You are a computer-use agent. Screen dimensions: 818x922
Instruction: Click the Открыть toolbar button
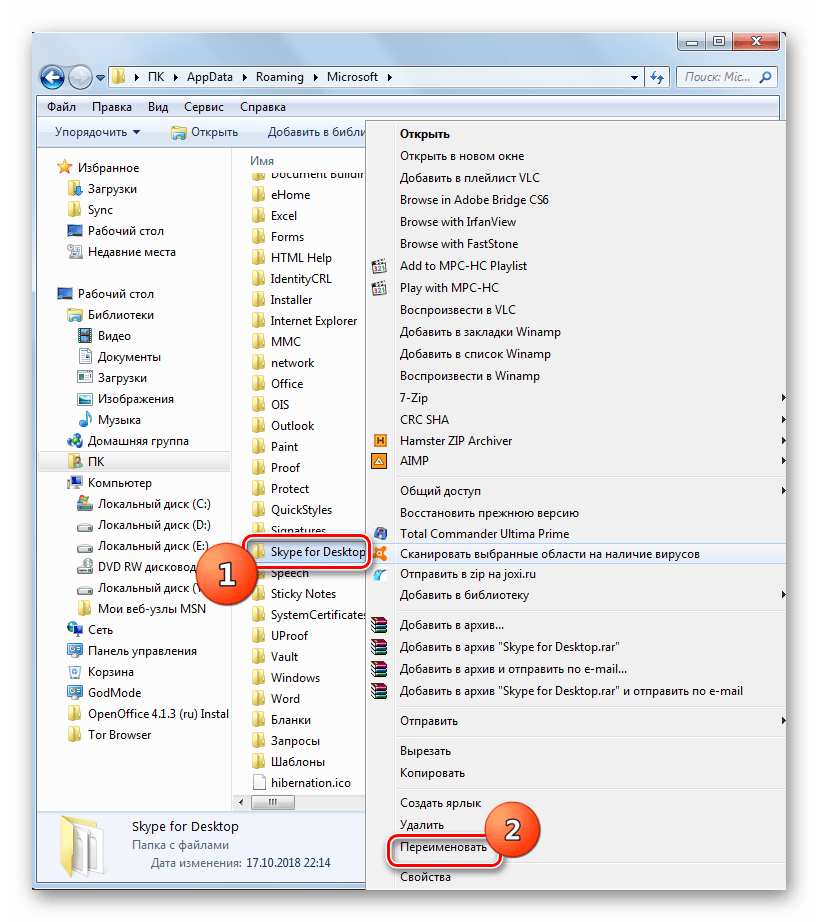point(204,132)
